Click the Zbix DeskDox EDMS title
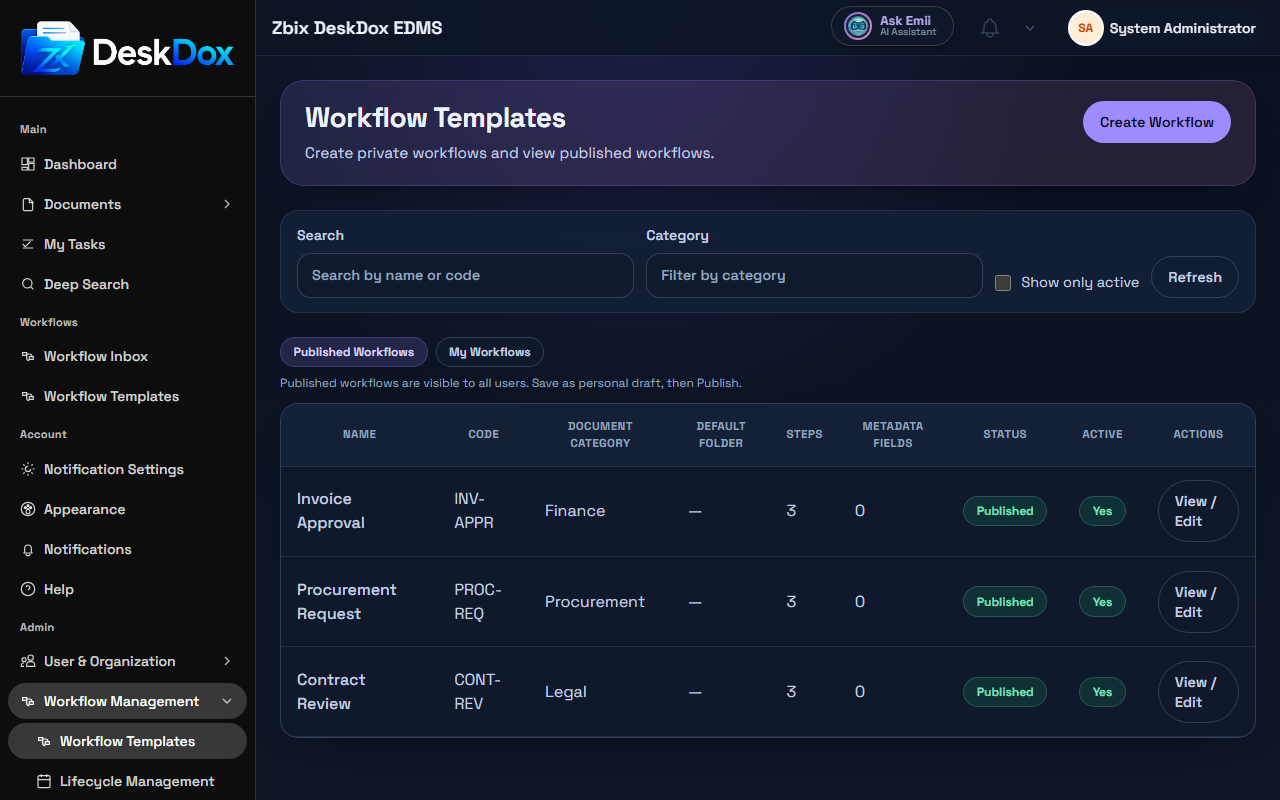 tap(357, 28)
